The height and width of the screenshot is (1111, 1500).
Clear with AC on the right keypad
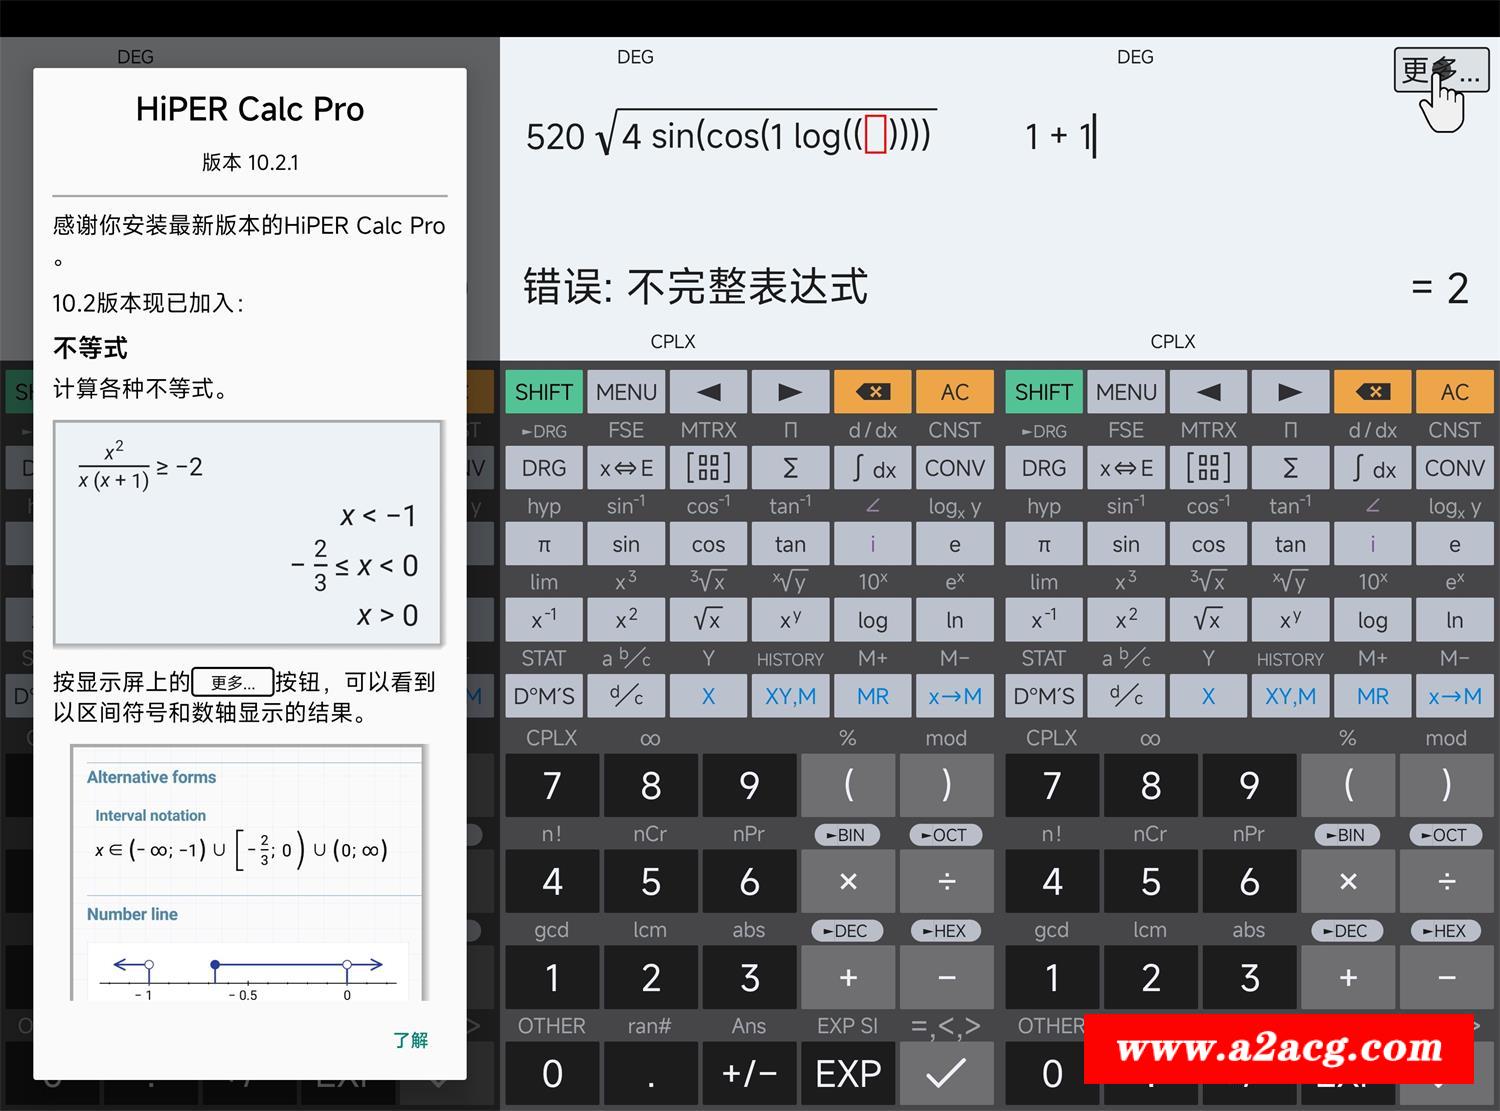[x=1454, y=392]
